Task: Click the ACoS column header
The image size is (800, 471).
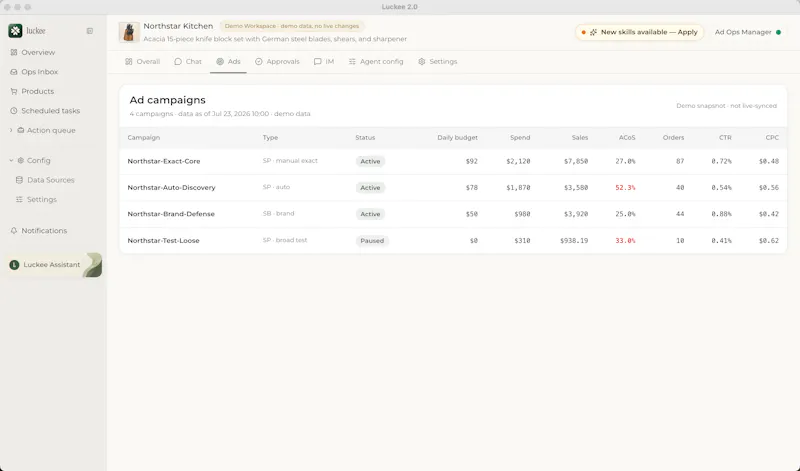Action: tap(627, 138)
